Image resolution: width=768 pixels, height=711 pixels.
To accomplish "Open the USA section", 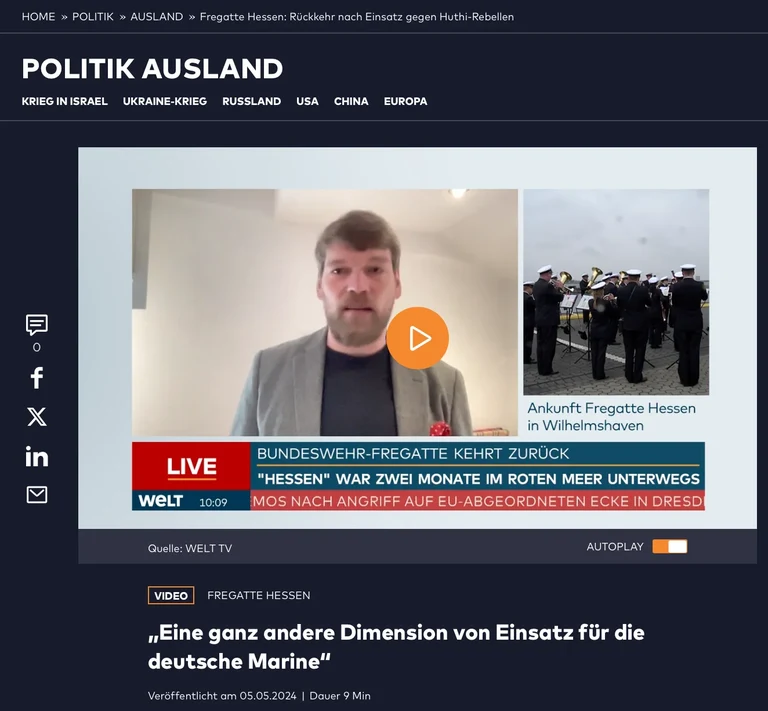I will (x=307, y=101).
